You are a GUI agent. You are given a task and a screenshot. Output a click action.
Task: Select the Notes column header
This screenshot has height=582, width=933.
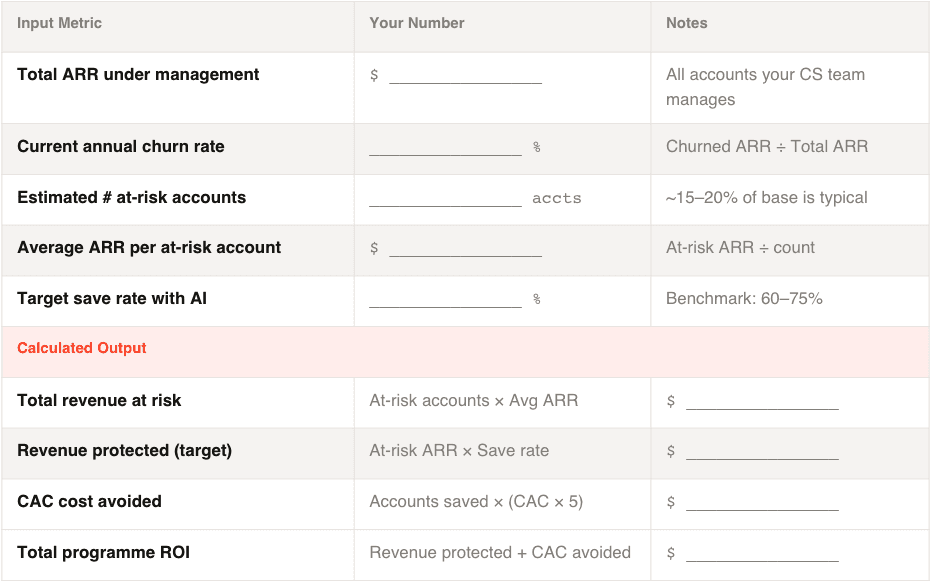pyautogui.click(x=687, y=23)
